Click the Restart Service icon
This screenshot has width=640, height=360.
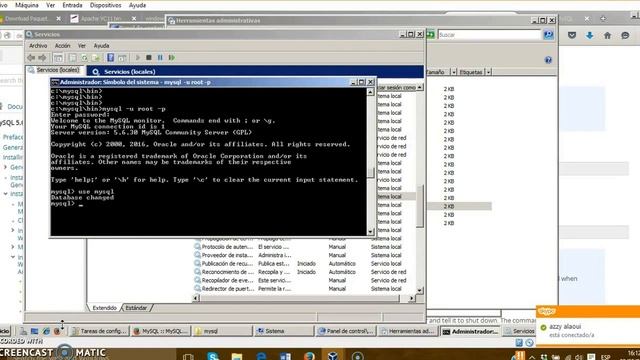point(172,58)
